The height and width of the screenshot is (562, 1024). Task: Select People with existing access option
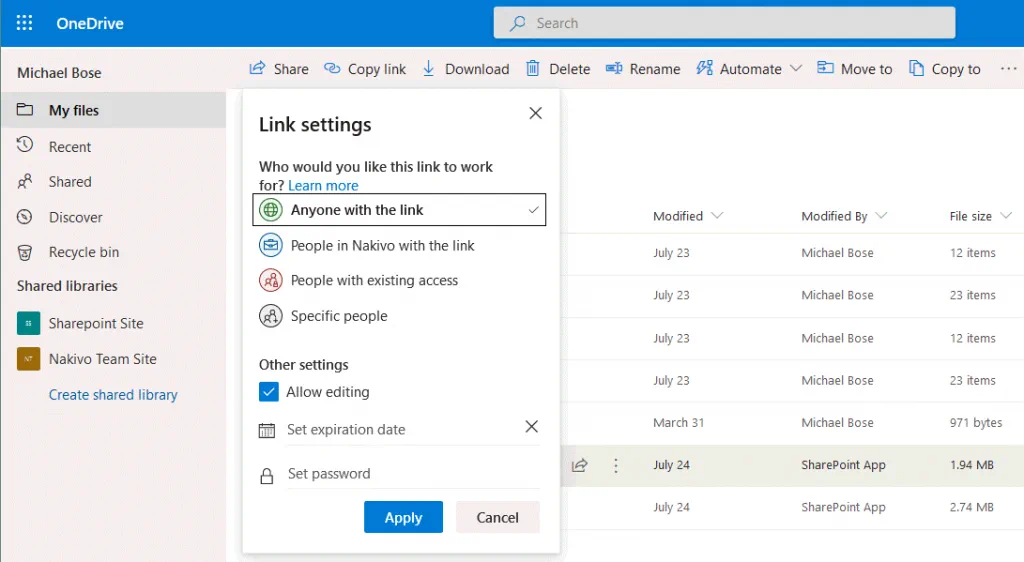[x=374, y=281]
